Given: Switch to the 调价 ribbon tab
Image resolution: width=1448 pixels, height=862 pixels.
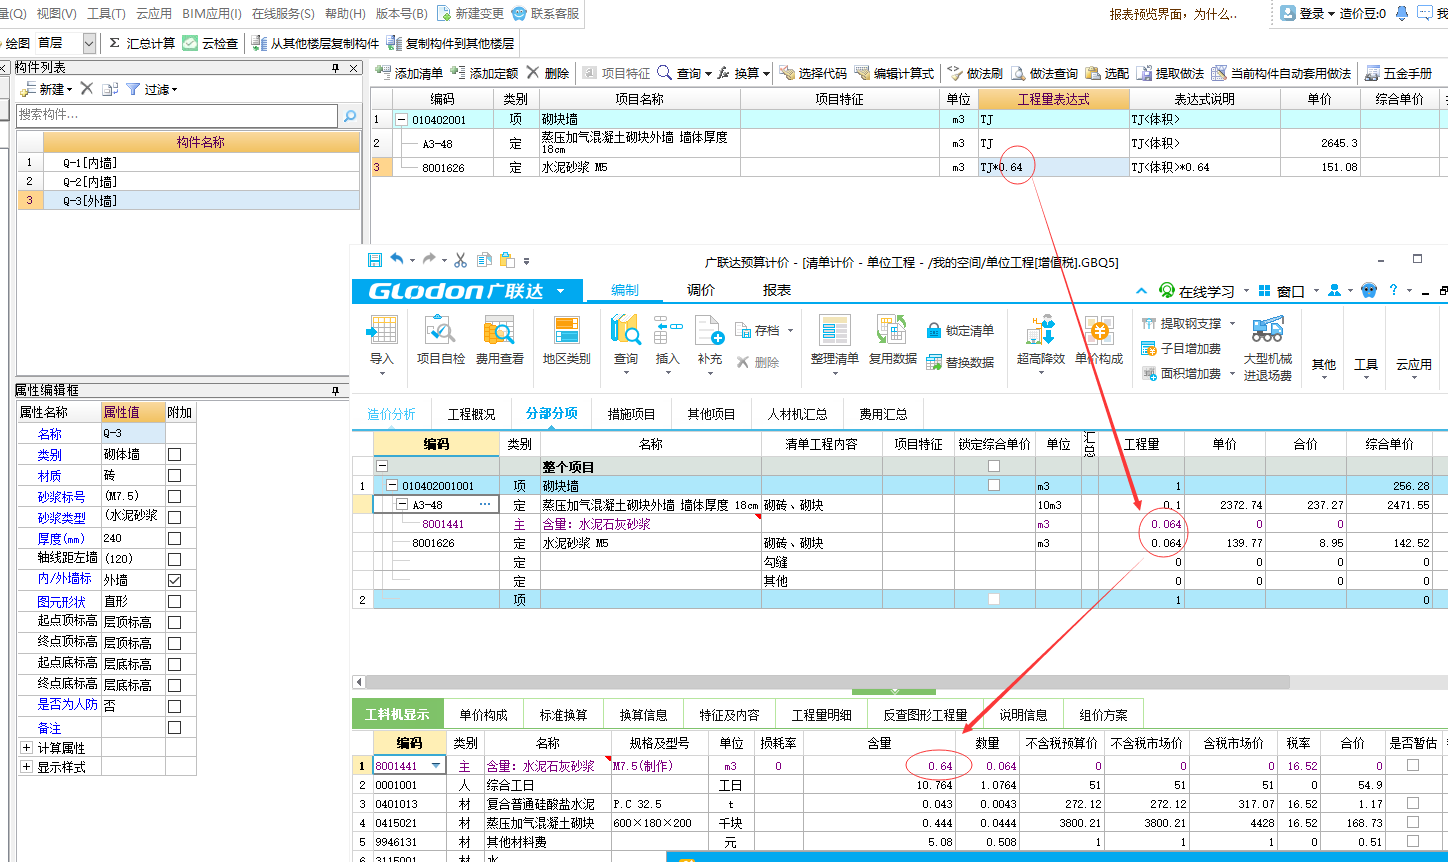Looking at the screenshot, I should click(x=701, y=290).
